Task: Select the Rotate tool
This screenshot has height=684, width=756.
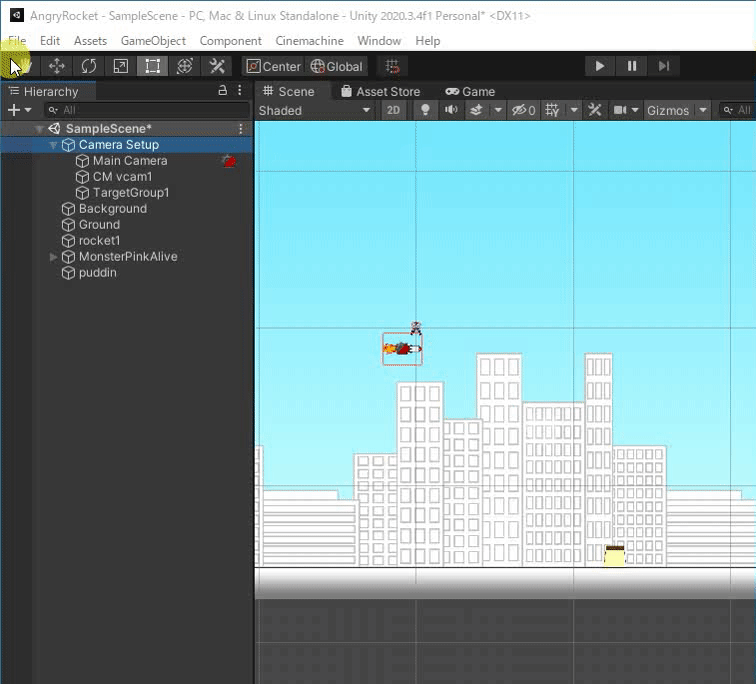Action: pos(88,66)
